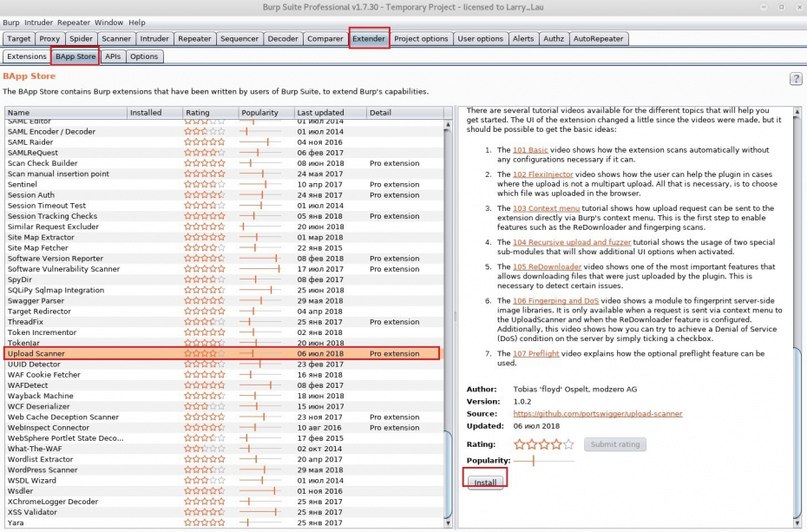This screenshot has width=807, height=532.
Task: Select the XSS Validator row
Action: (x=223, y=512)
